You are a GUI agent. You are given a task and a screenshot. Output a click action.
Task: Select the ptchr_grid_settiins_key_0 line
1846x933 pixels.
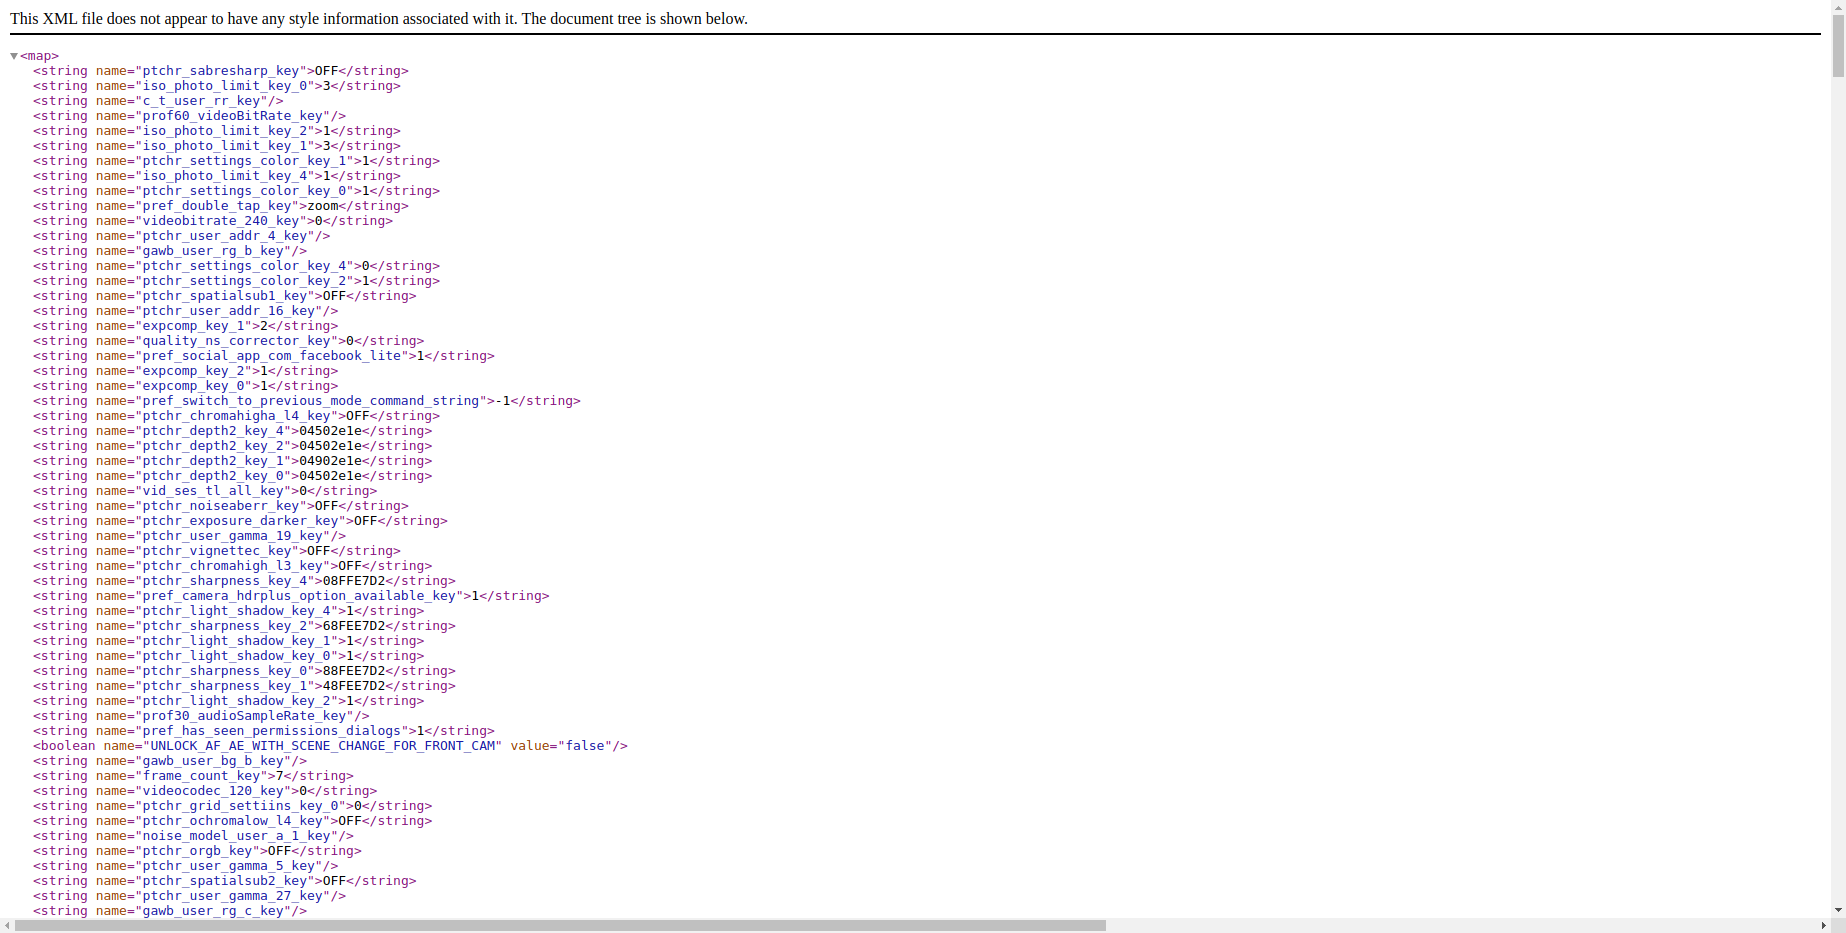point(233,806)
